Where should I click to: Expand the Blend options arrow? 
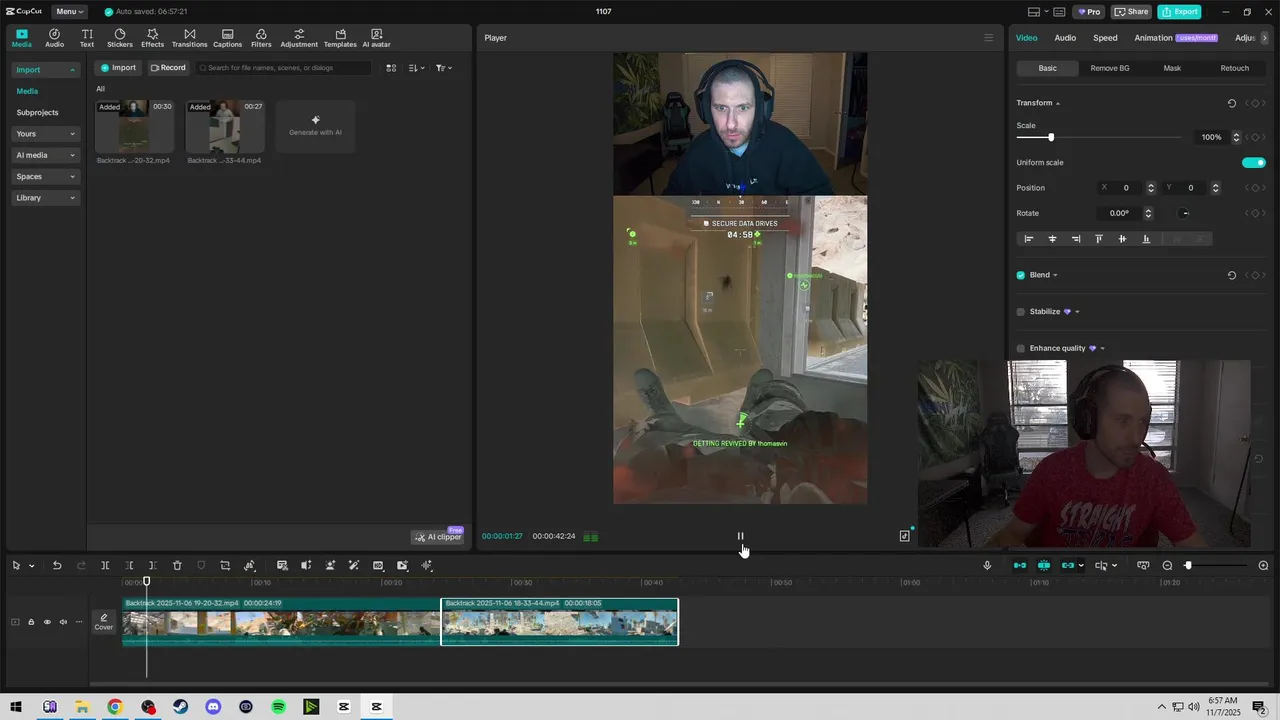(1055, 275)
